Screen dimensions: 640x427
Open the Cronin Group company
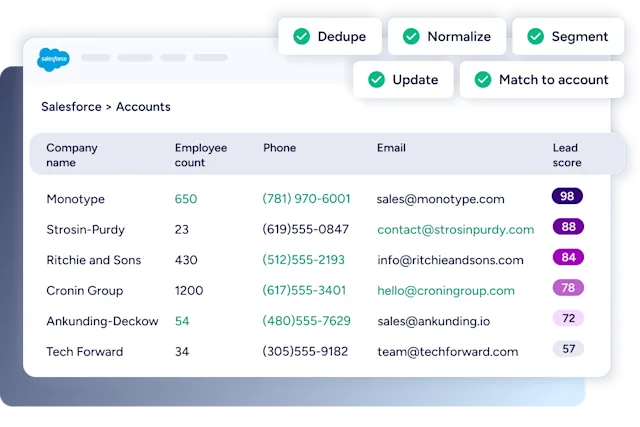click(x=84, y=291)
